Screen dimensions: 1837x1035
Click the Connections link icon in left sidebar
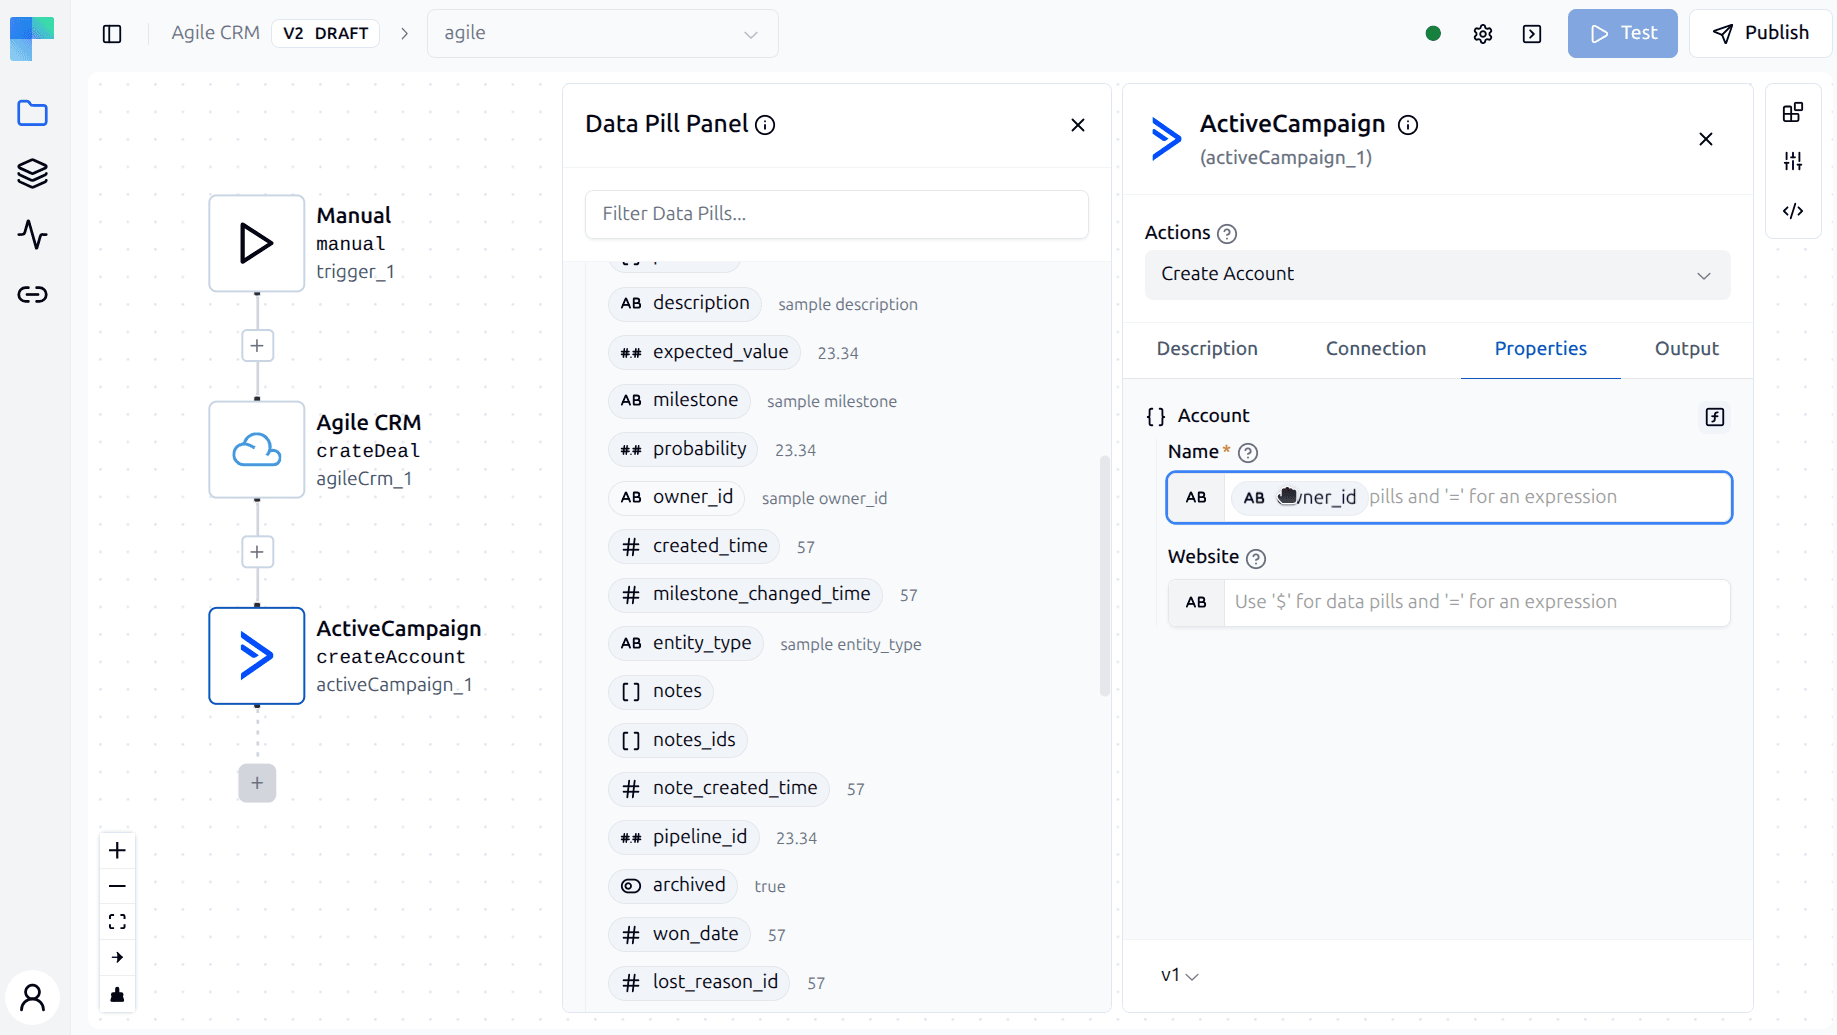32,294
